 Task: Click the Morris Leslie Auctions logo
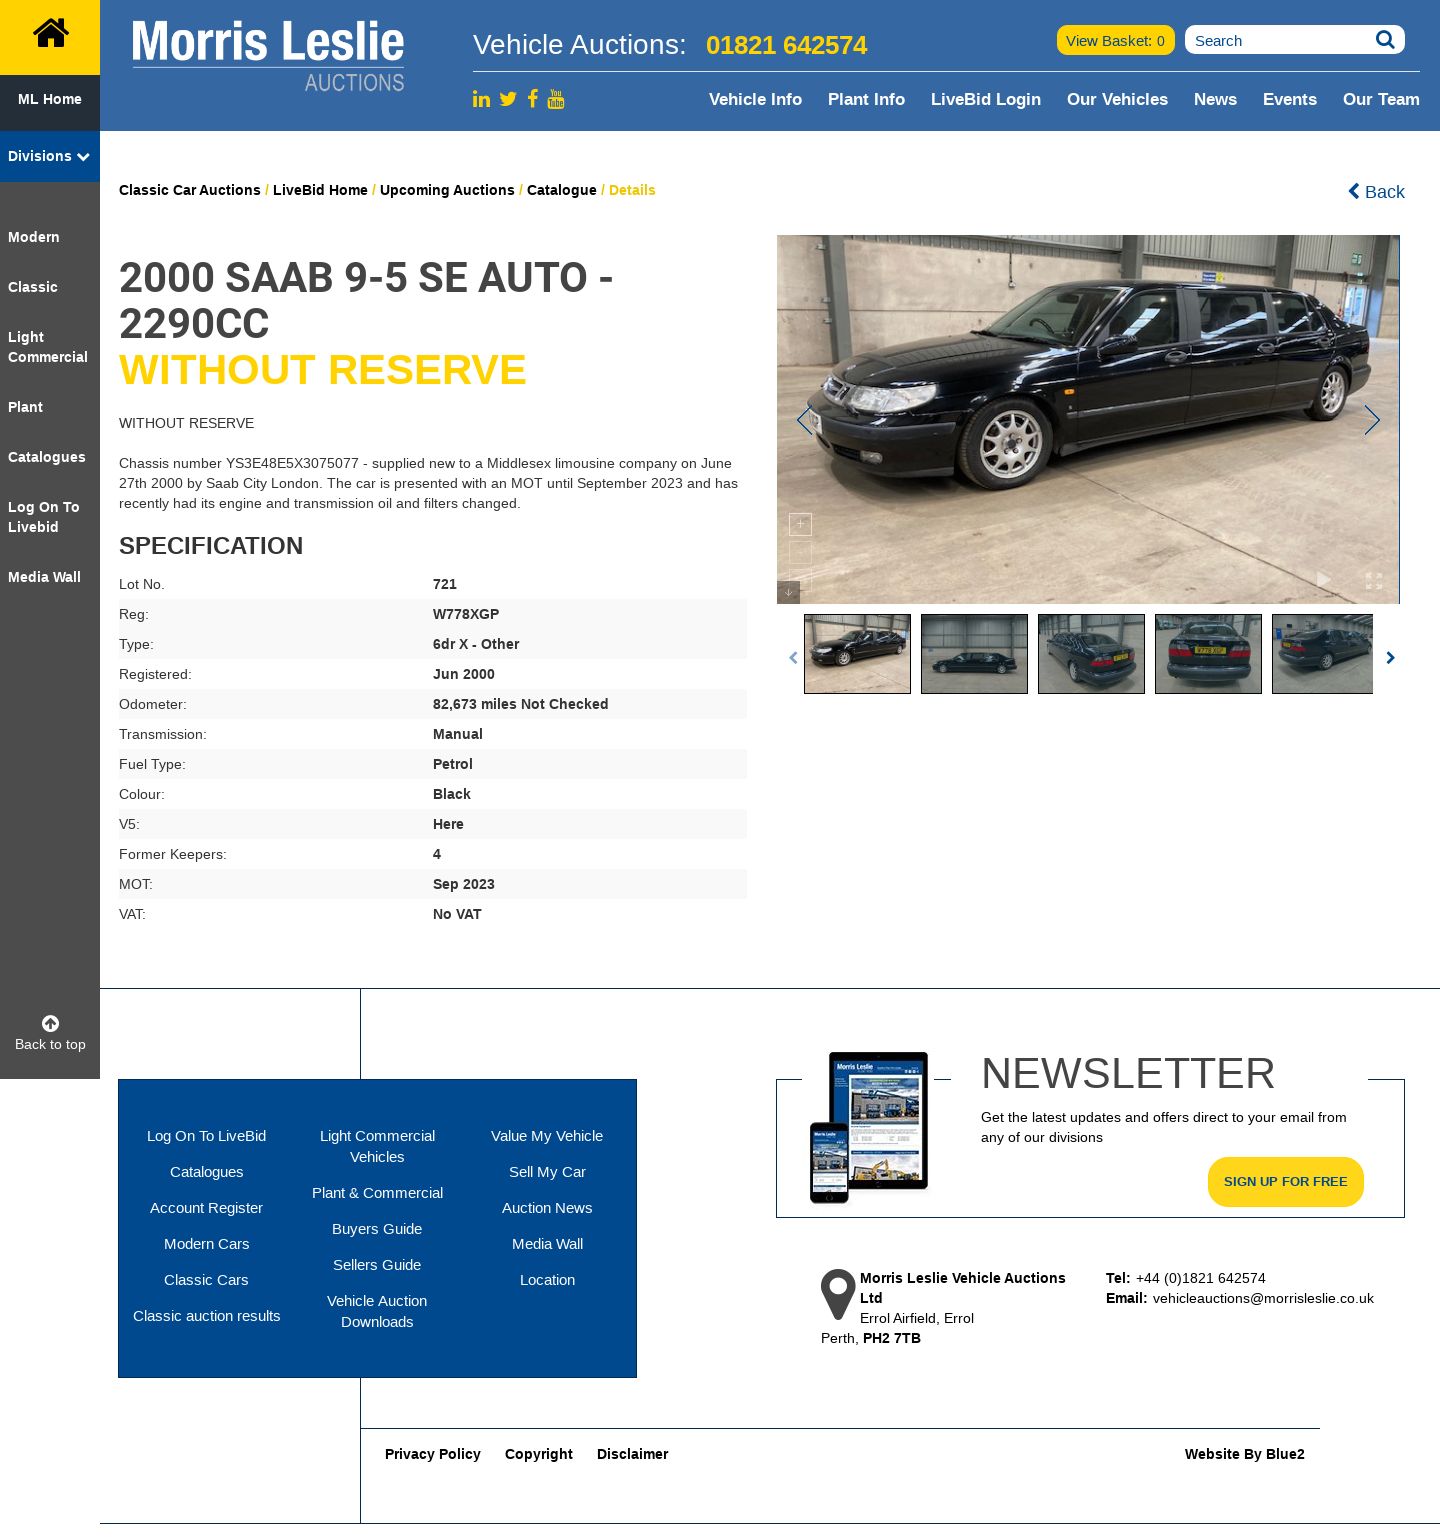pyautogui.click(x=268, y=56)
